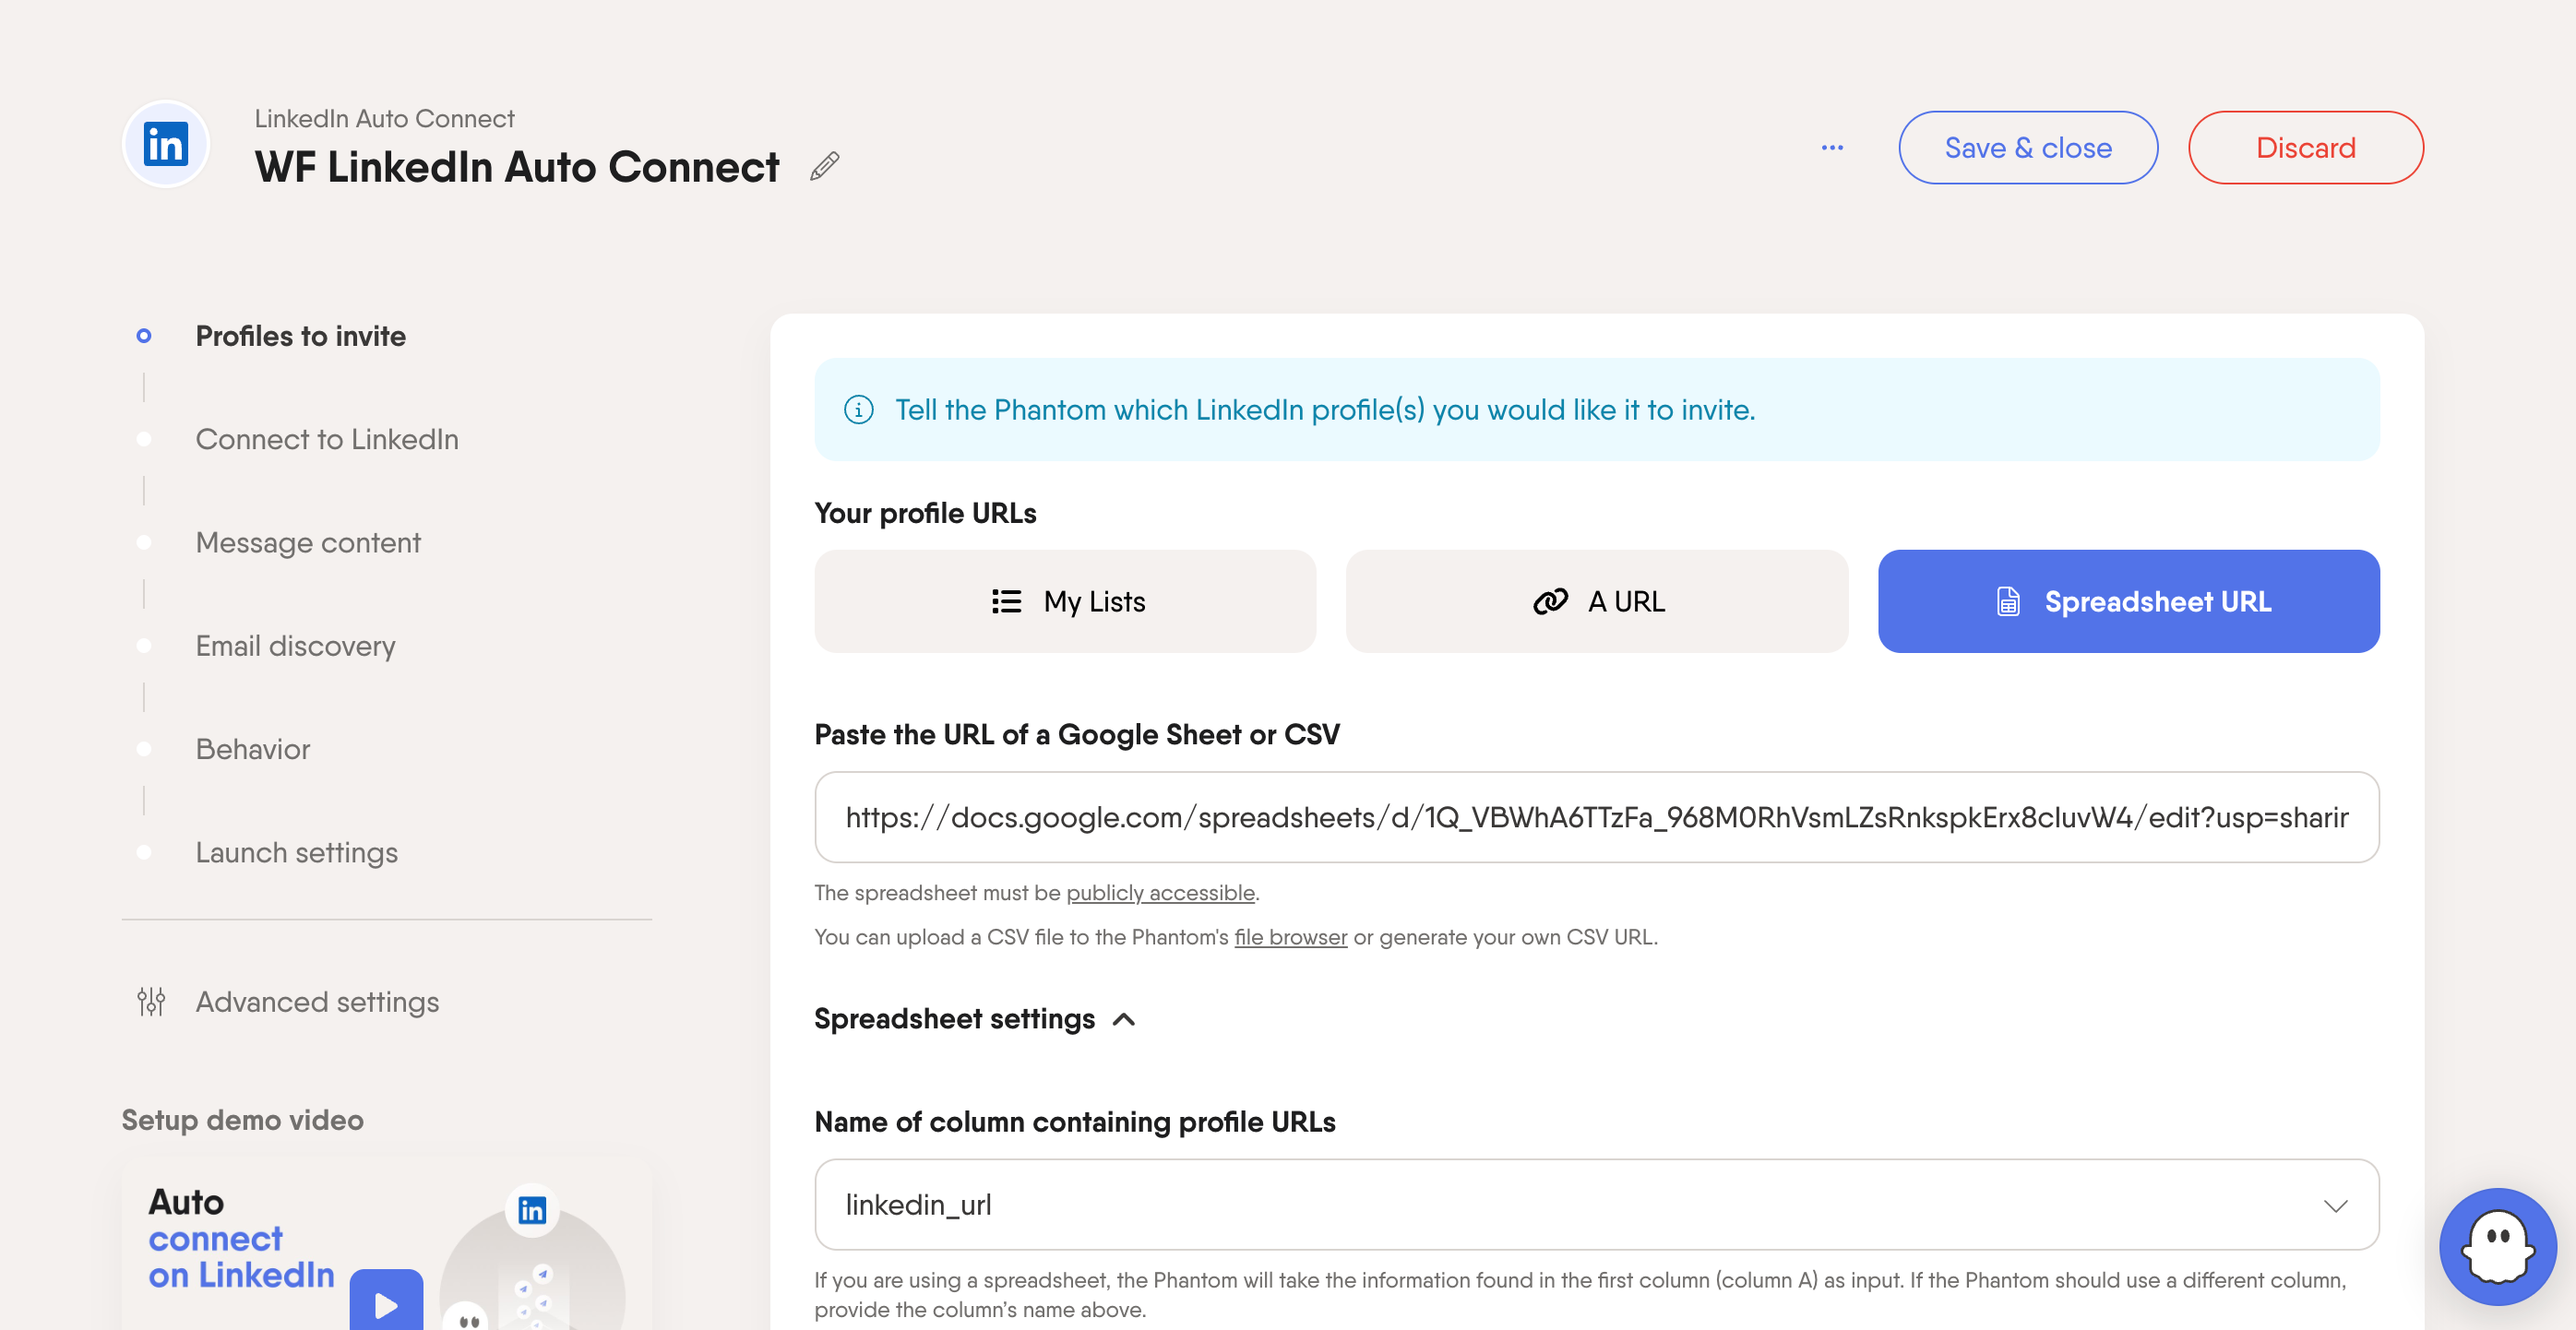The height and width of the screenshot is (1330, 2576).
Task: Open the Auto connect demo video thumbnail
Action: pyautogui.click(x=387, y=1246)
